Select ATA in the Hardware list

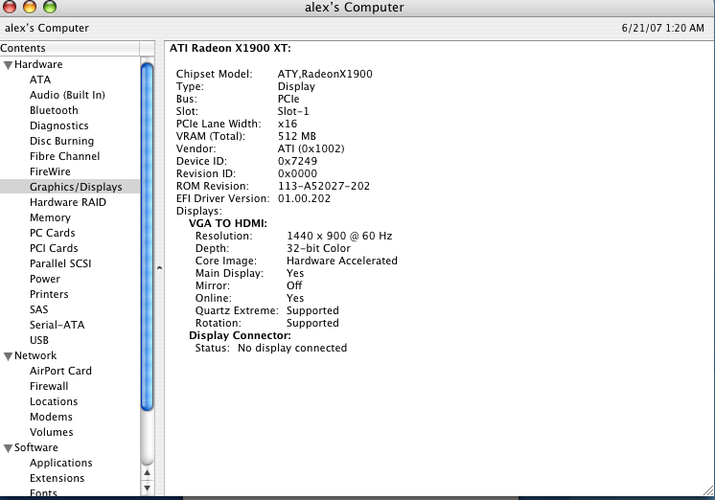click(40, 80)
